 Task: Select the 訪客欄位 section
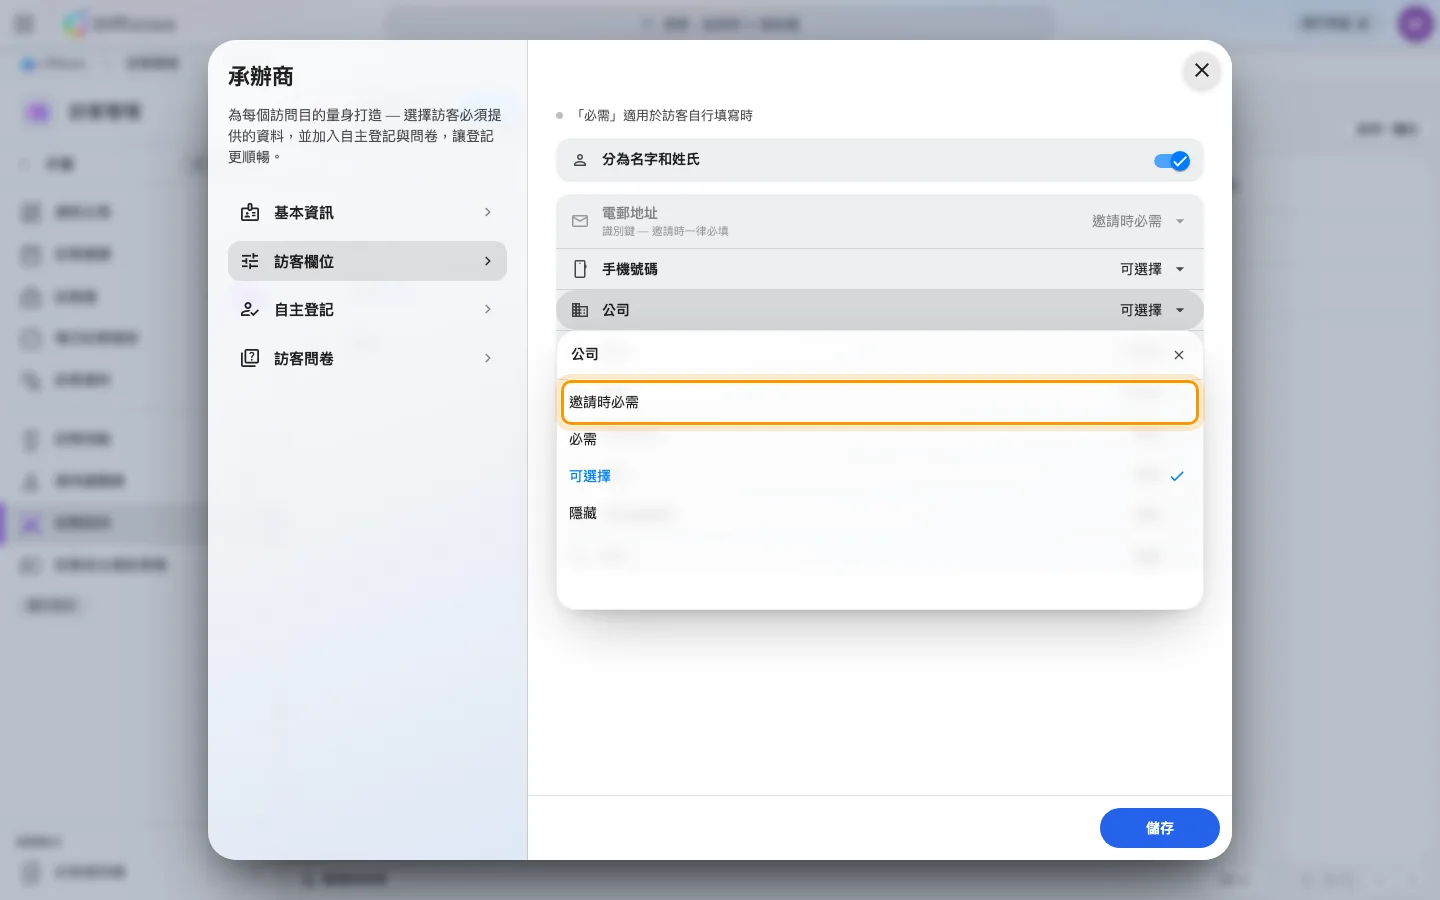[367, 261]
